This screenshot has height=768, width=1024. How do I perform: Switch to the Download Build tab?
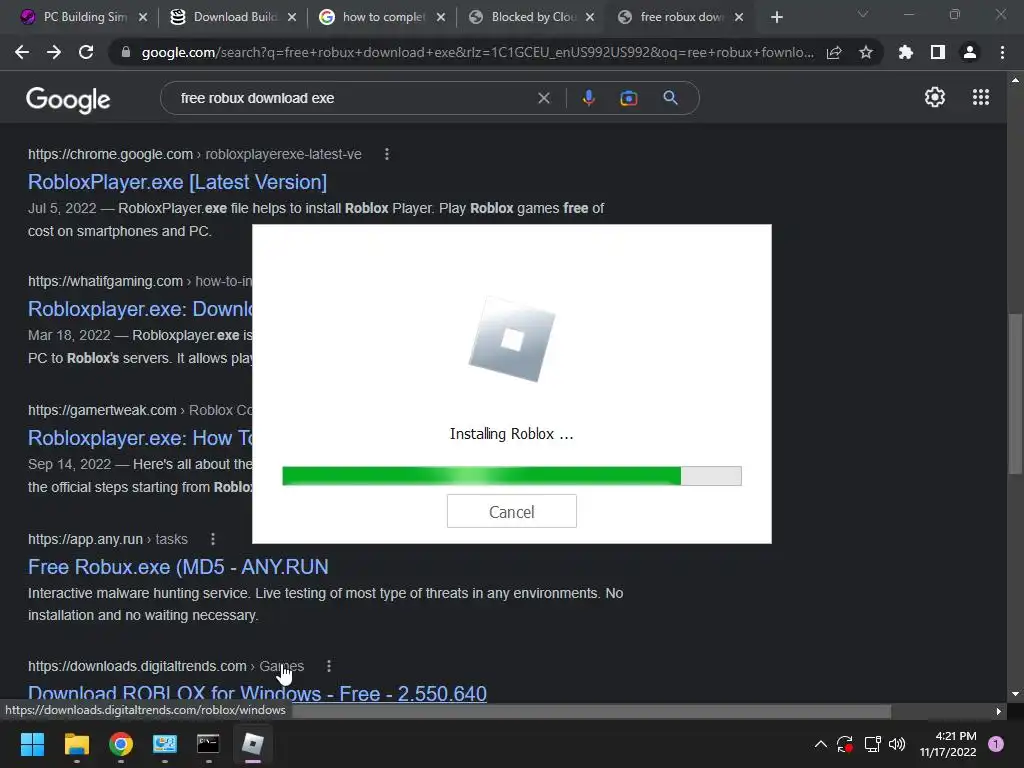(231, 17)
